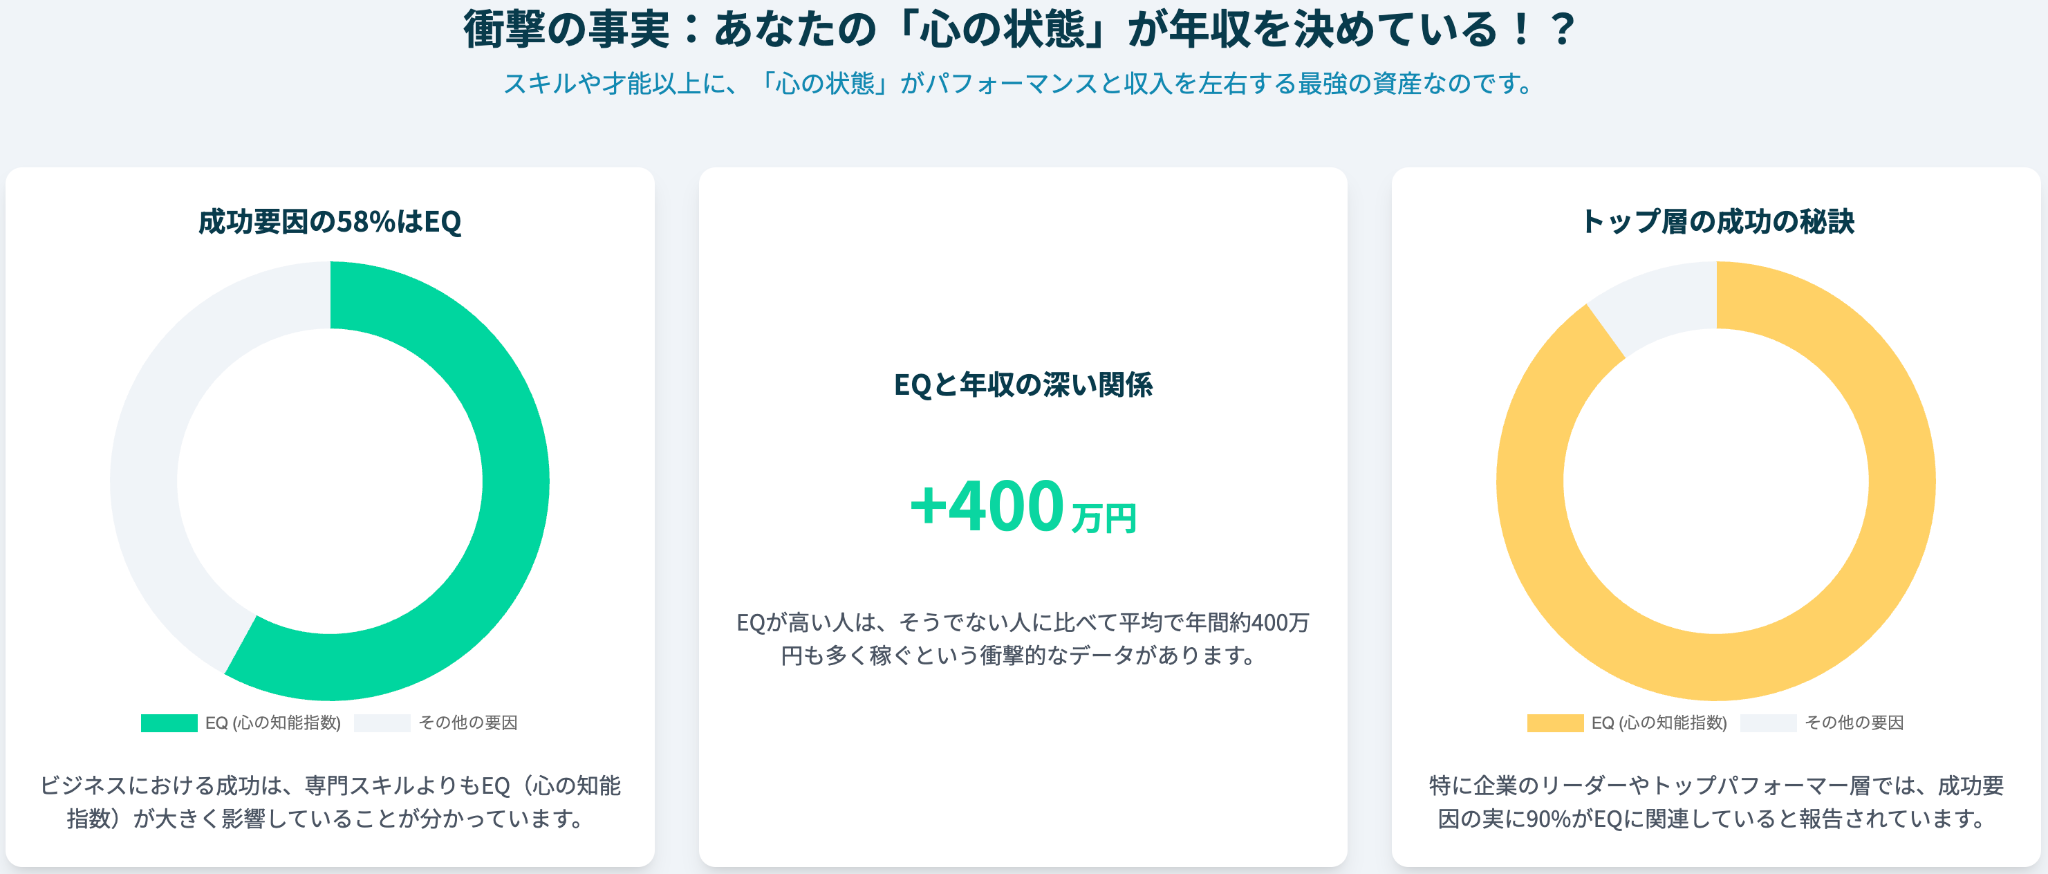The width and height of the screenshot is (2048, 874).
Task: Click the green segment of the 58% donut chart
Action: pyautogui.click(x=515, y=480)
